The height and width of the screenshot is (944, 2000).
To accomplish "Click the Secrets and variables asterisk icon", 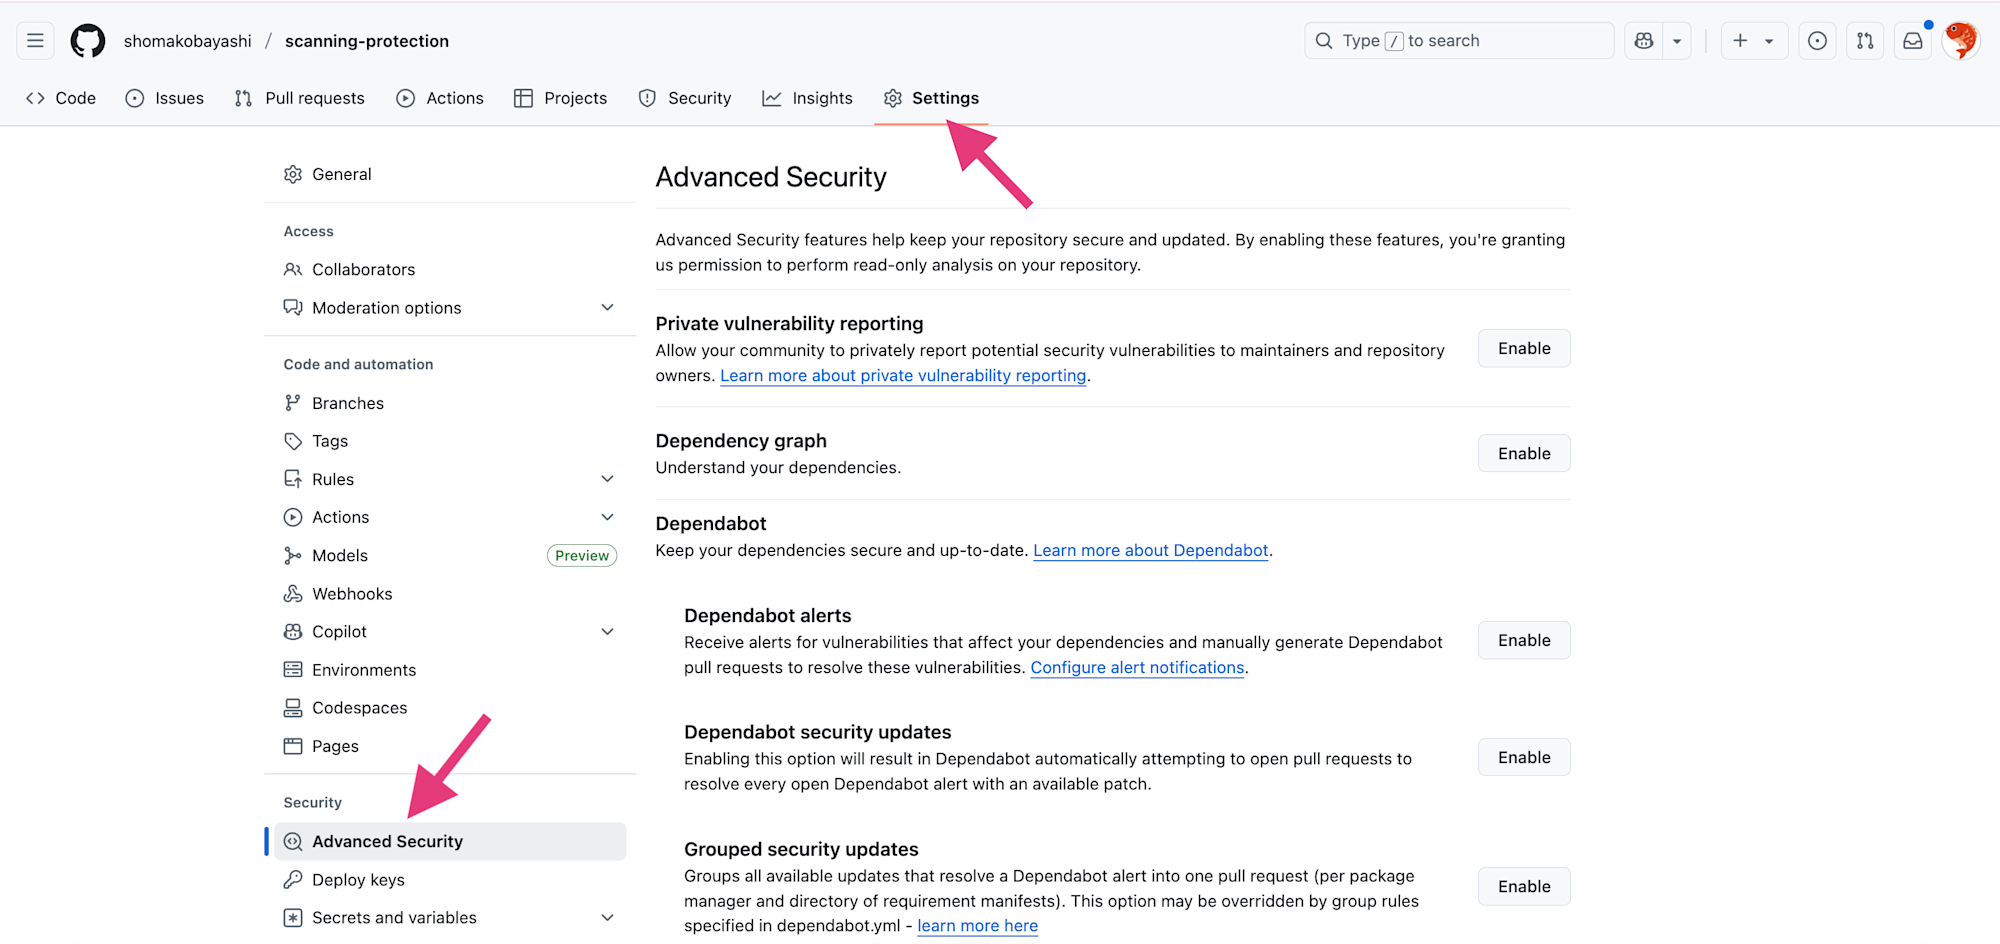I will pyautogui.click(x=293, y=917).
